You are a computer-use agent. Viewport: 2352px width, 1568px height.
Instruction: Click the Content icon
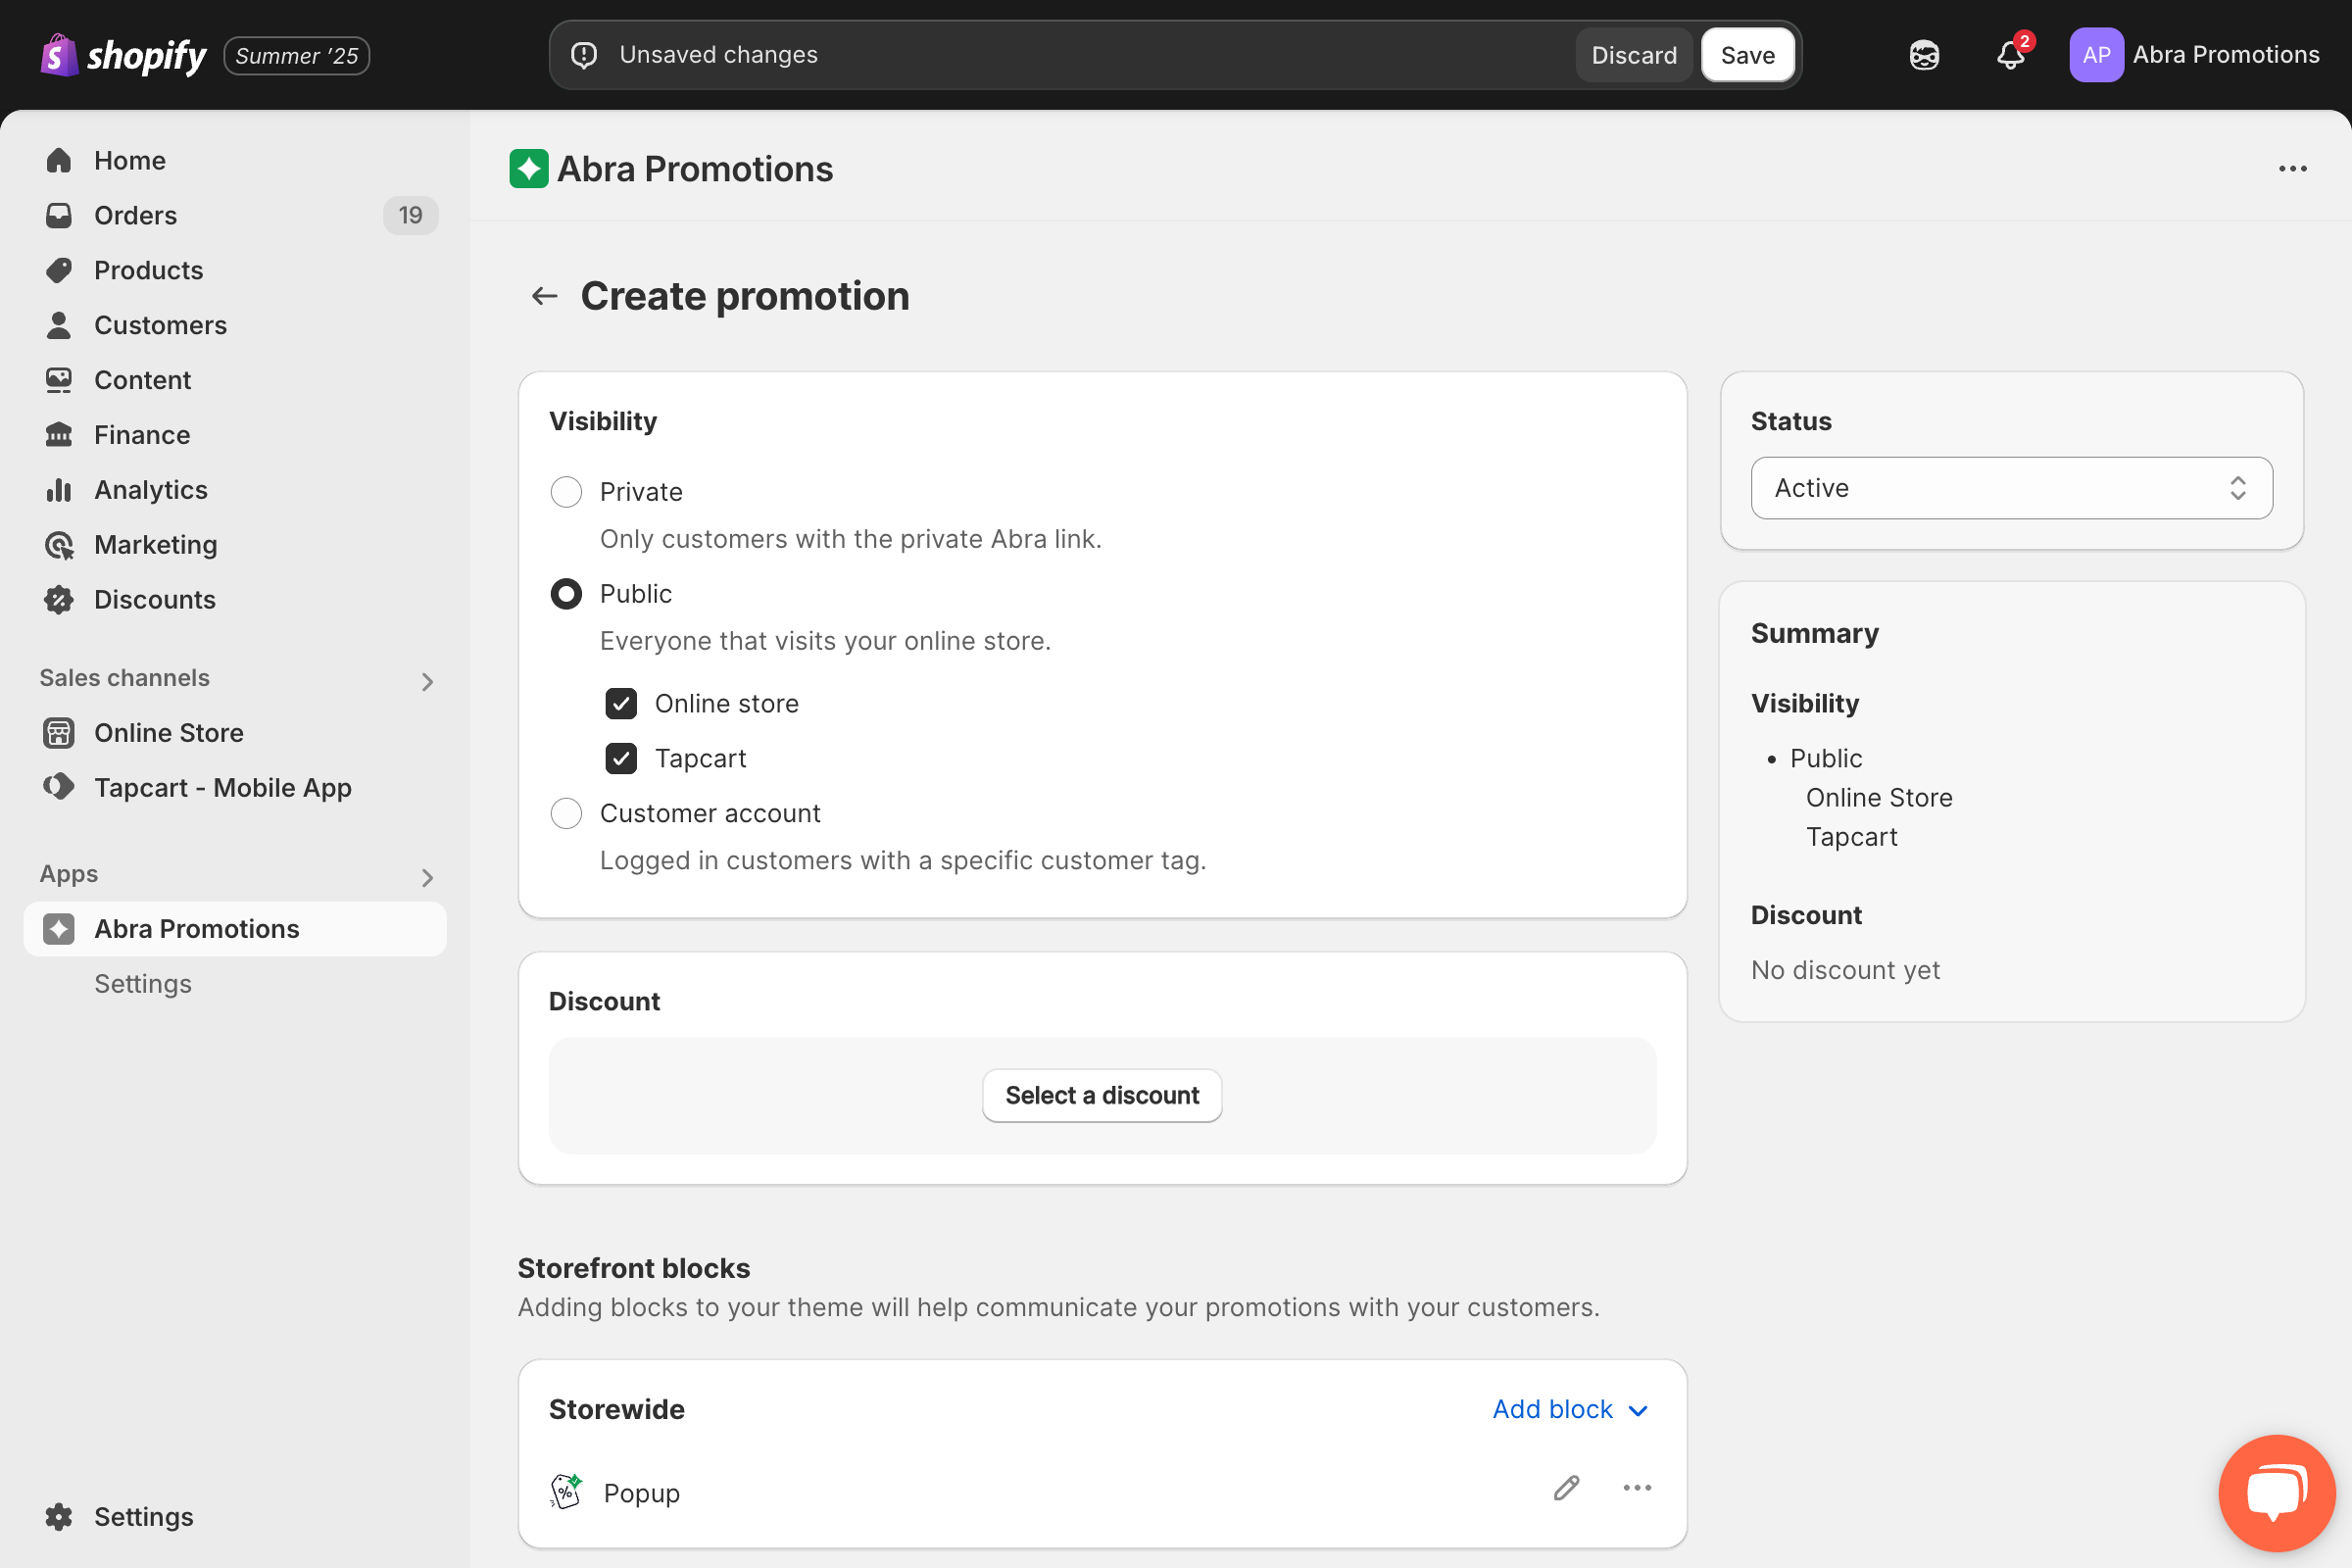click(x=59, y=380)
